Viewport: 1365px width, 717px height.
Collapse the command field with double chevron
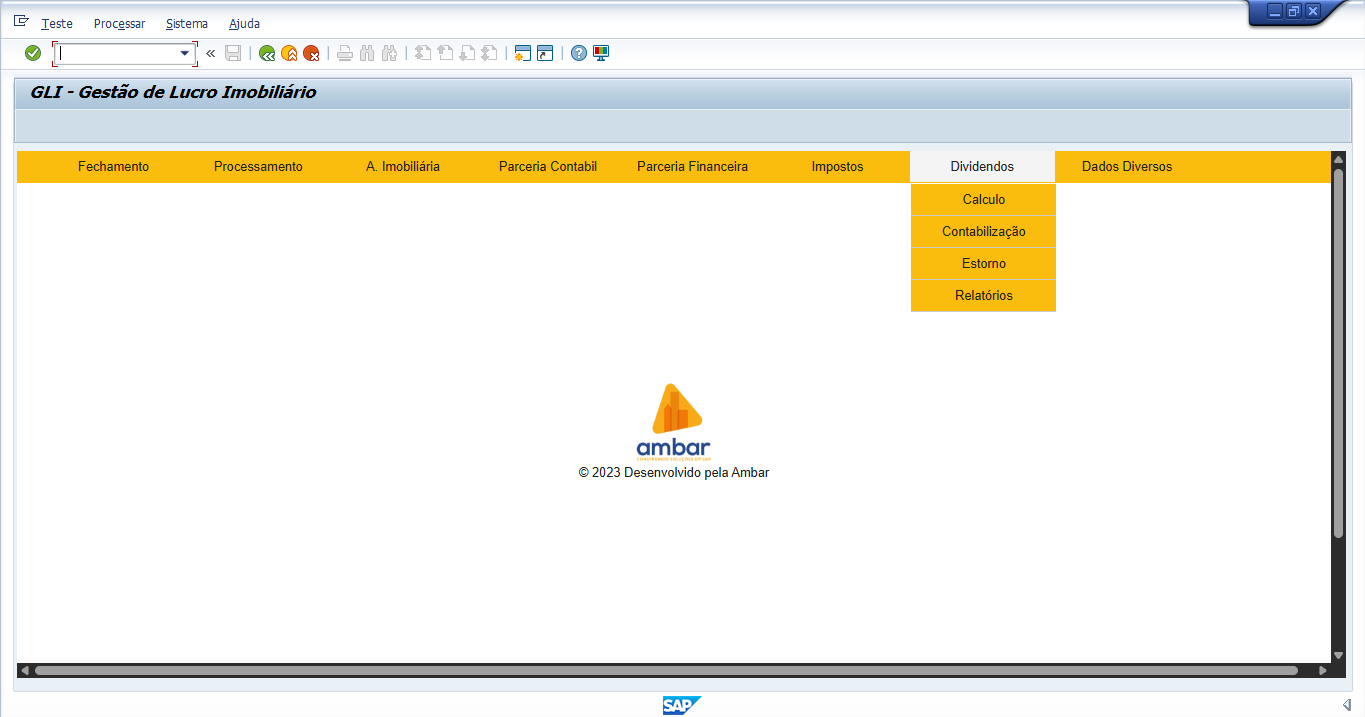pos(210,53)
